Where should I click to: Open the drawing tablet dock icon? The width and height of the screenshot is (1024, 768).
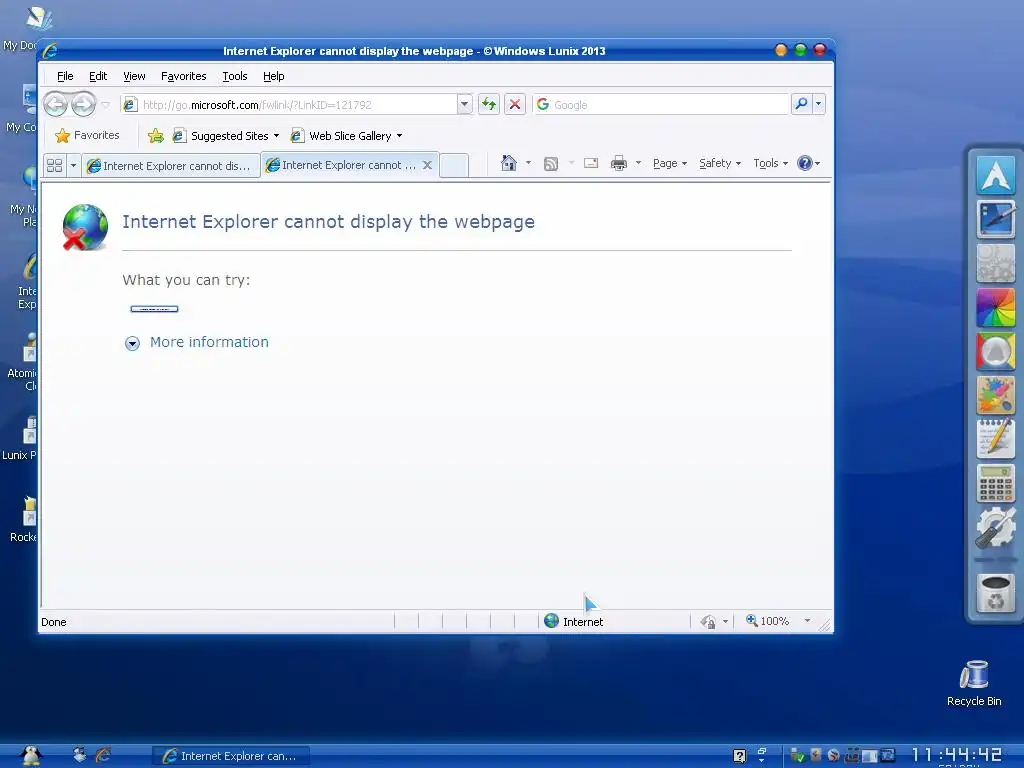(995, 219)
